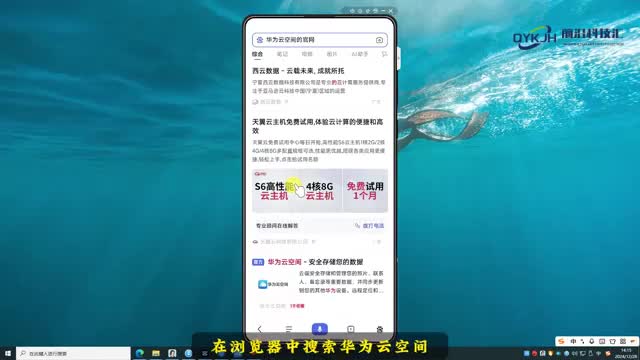The image size is (640, 360).
Task: Tap the blue voice search microphone button
Action: point(320,329)
